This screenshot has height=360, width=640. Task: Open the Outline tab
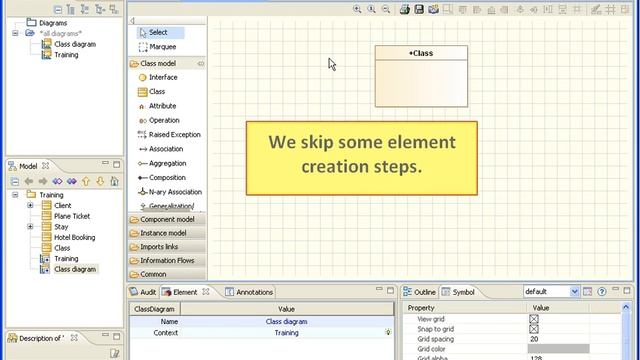(x=419, y=292)
